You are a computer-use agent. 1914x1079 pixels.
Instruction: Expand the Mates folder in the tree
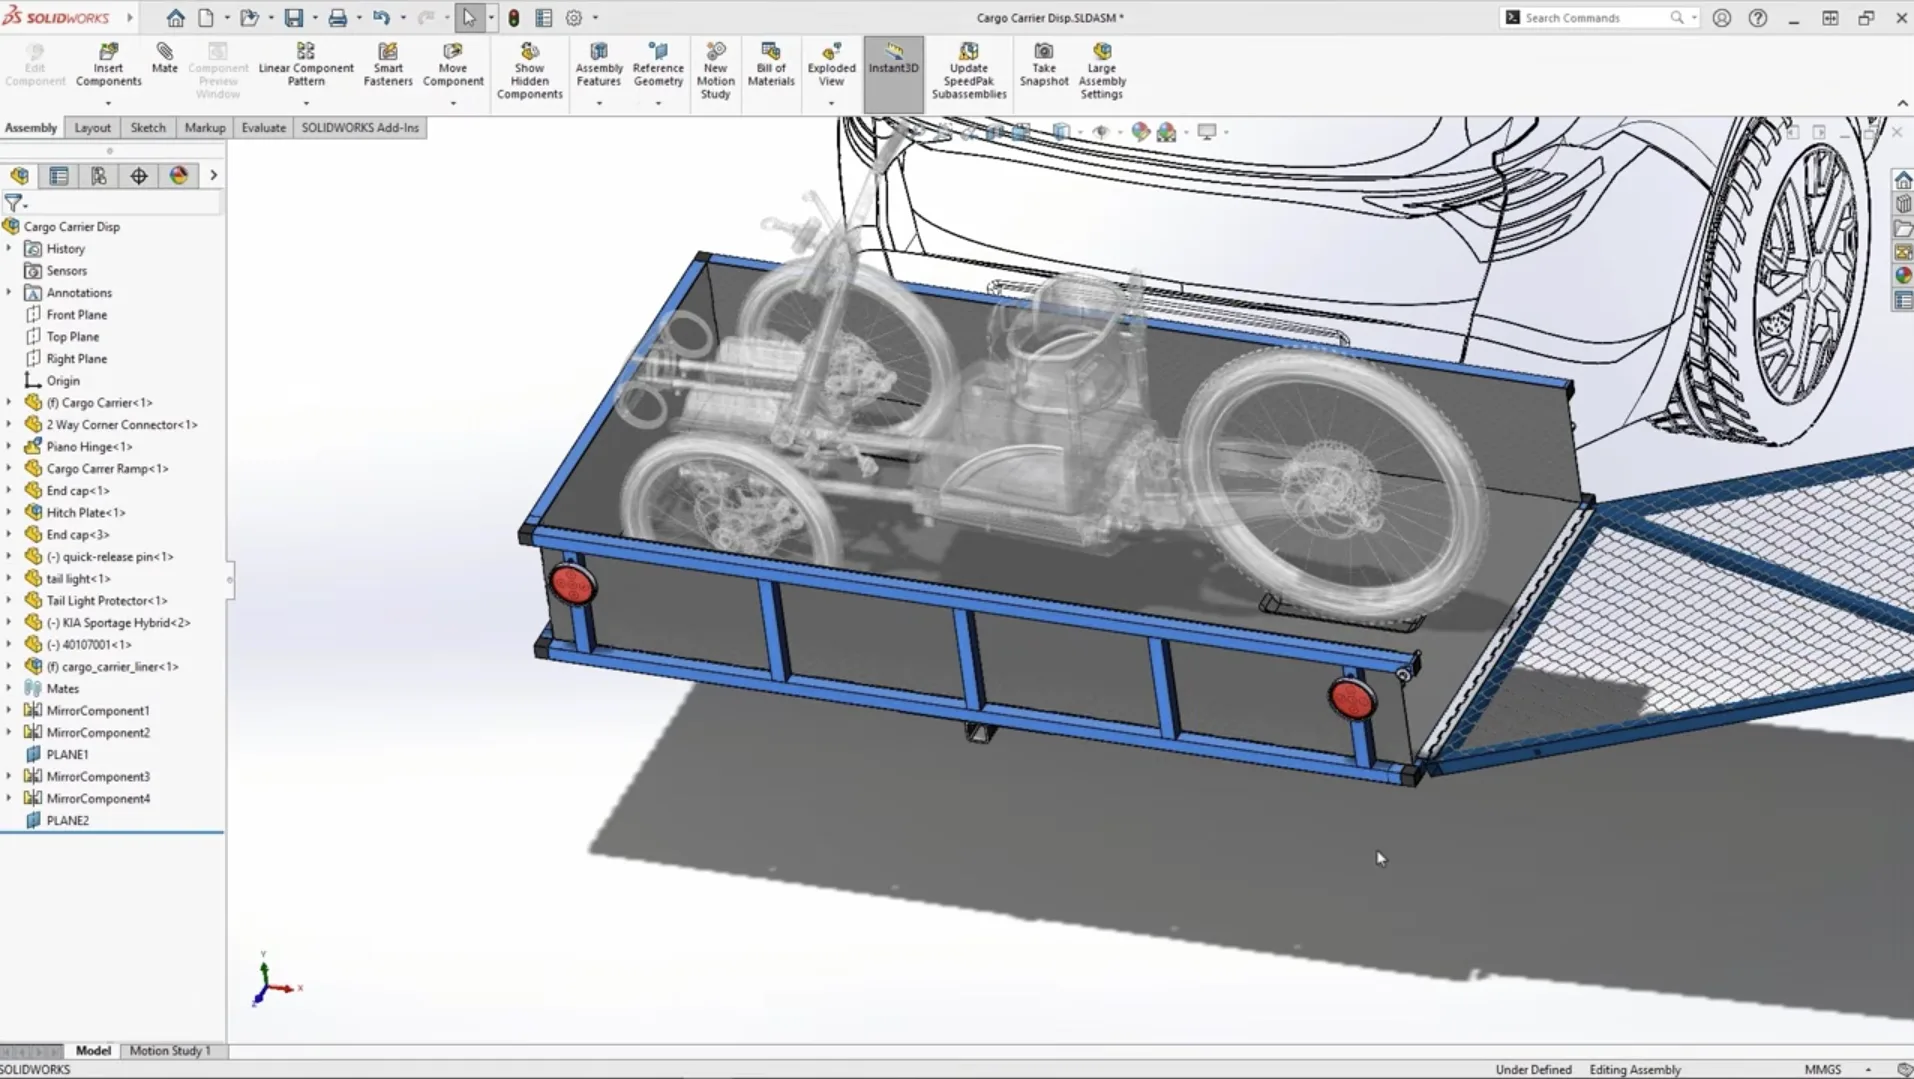9,688
